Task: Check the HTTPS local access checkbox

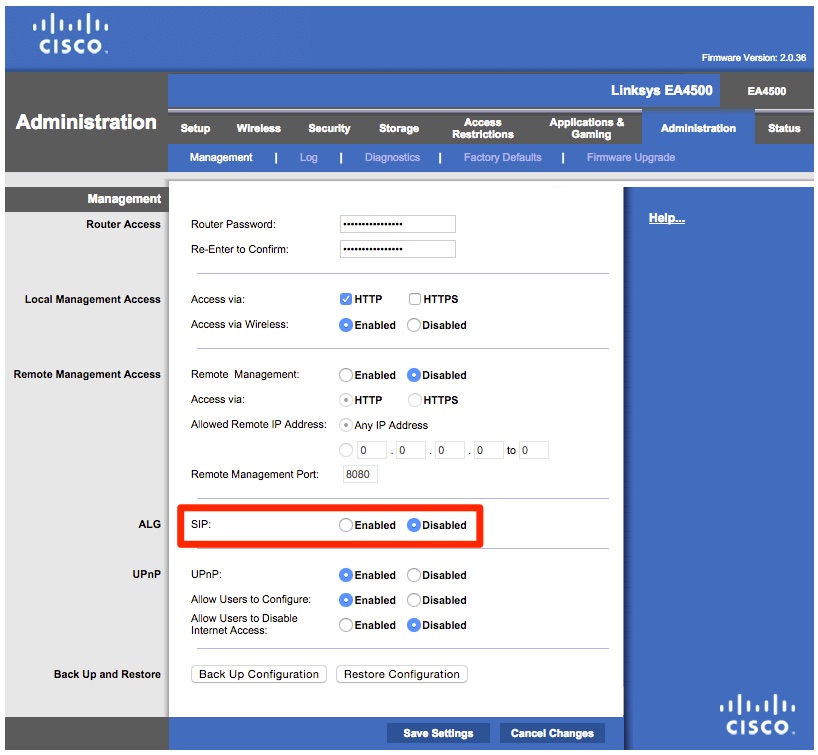Action: [415, 299]
